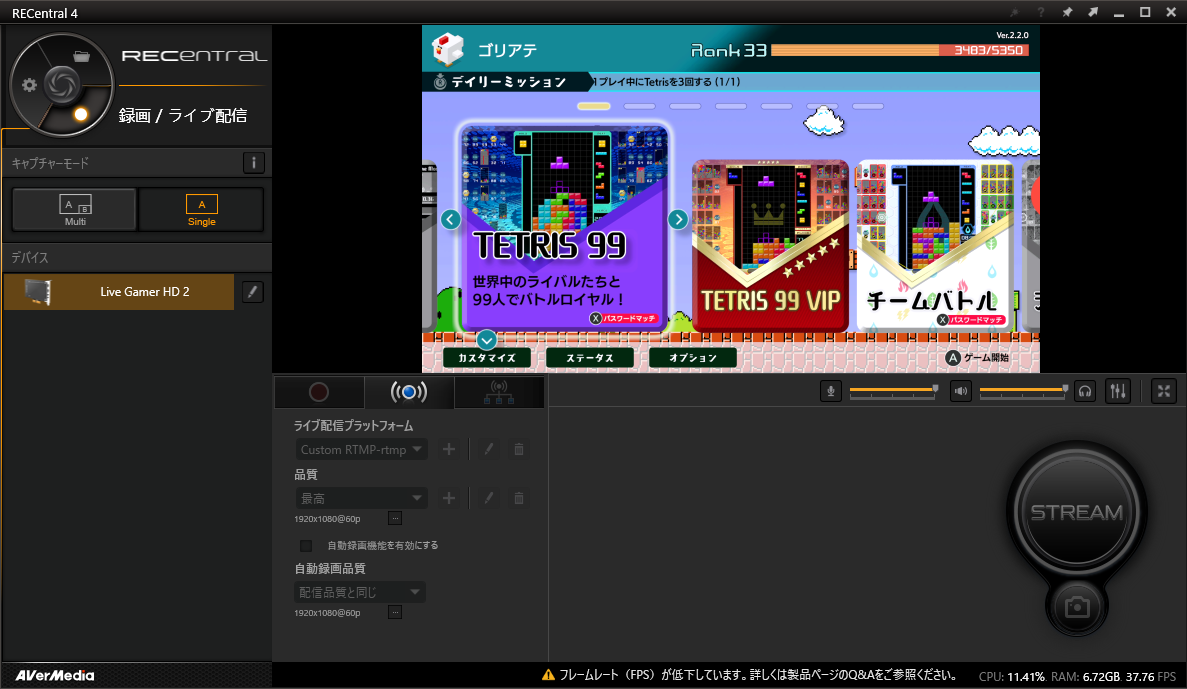Select the Live Gamer HD 2 device

click(x=120, y=292)
